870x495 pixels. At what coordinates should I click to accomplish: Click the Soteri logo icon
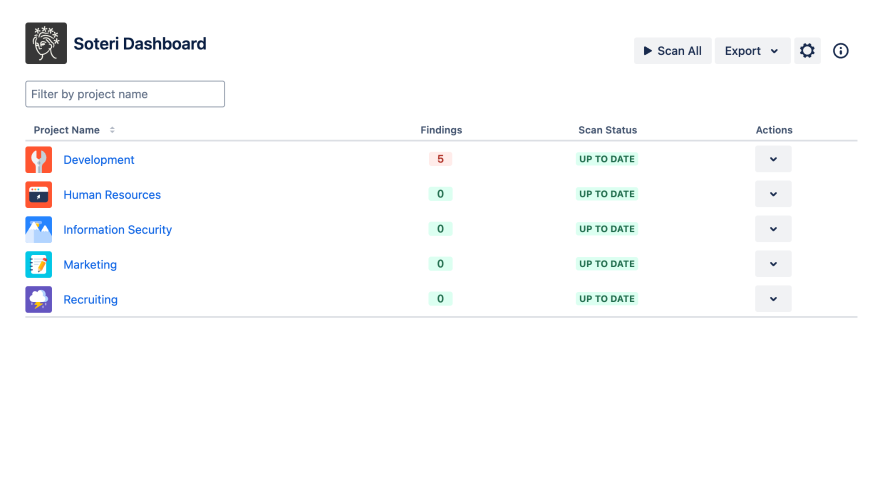click(x=46, y=44)
